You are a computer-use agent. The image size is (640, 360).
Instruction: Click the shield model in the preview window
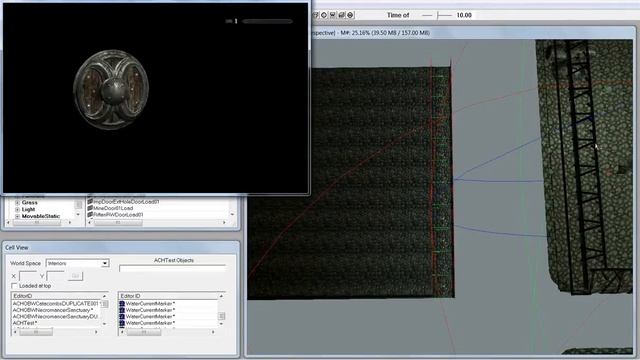[x=111, y=89]
